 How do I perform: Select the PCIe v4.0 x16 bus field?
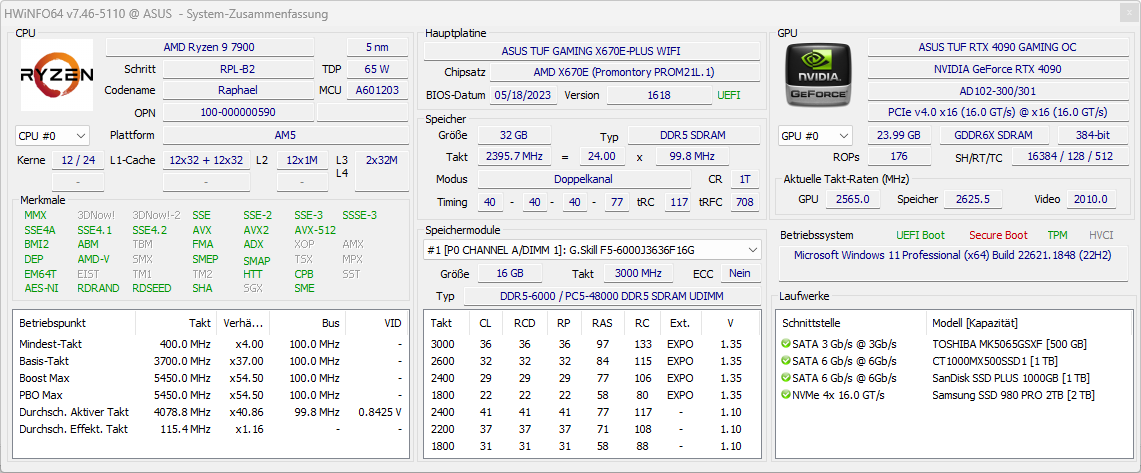coord(997,112)
